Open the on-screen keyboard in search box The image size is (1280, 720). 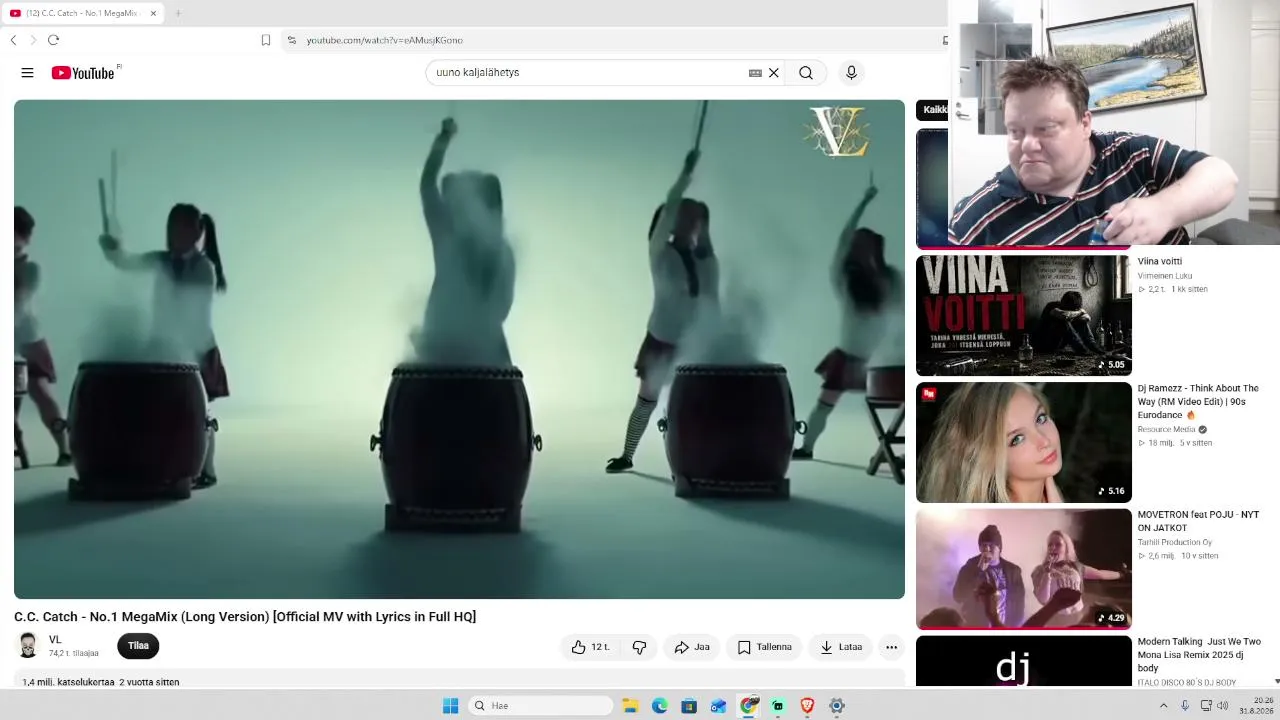[x=755, y=73]
